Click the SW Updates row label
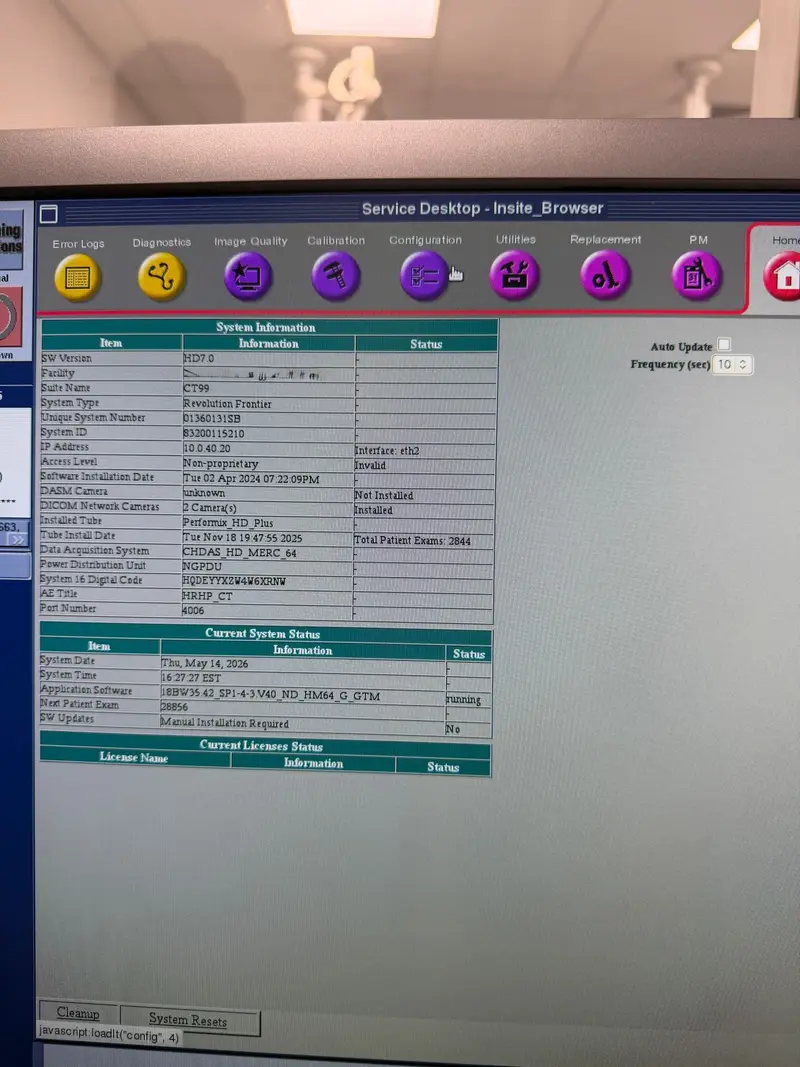Viewport: 800px width, 1067px height. (x=67, y=718)
